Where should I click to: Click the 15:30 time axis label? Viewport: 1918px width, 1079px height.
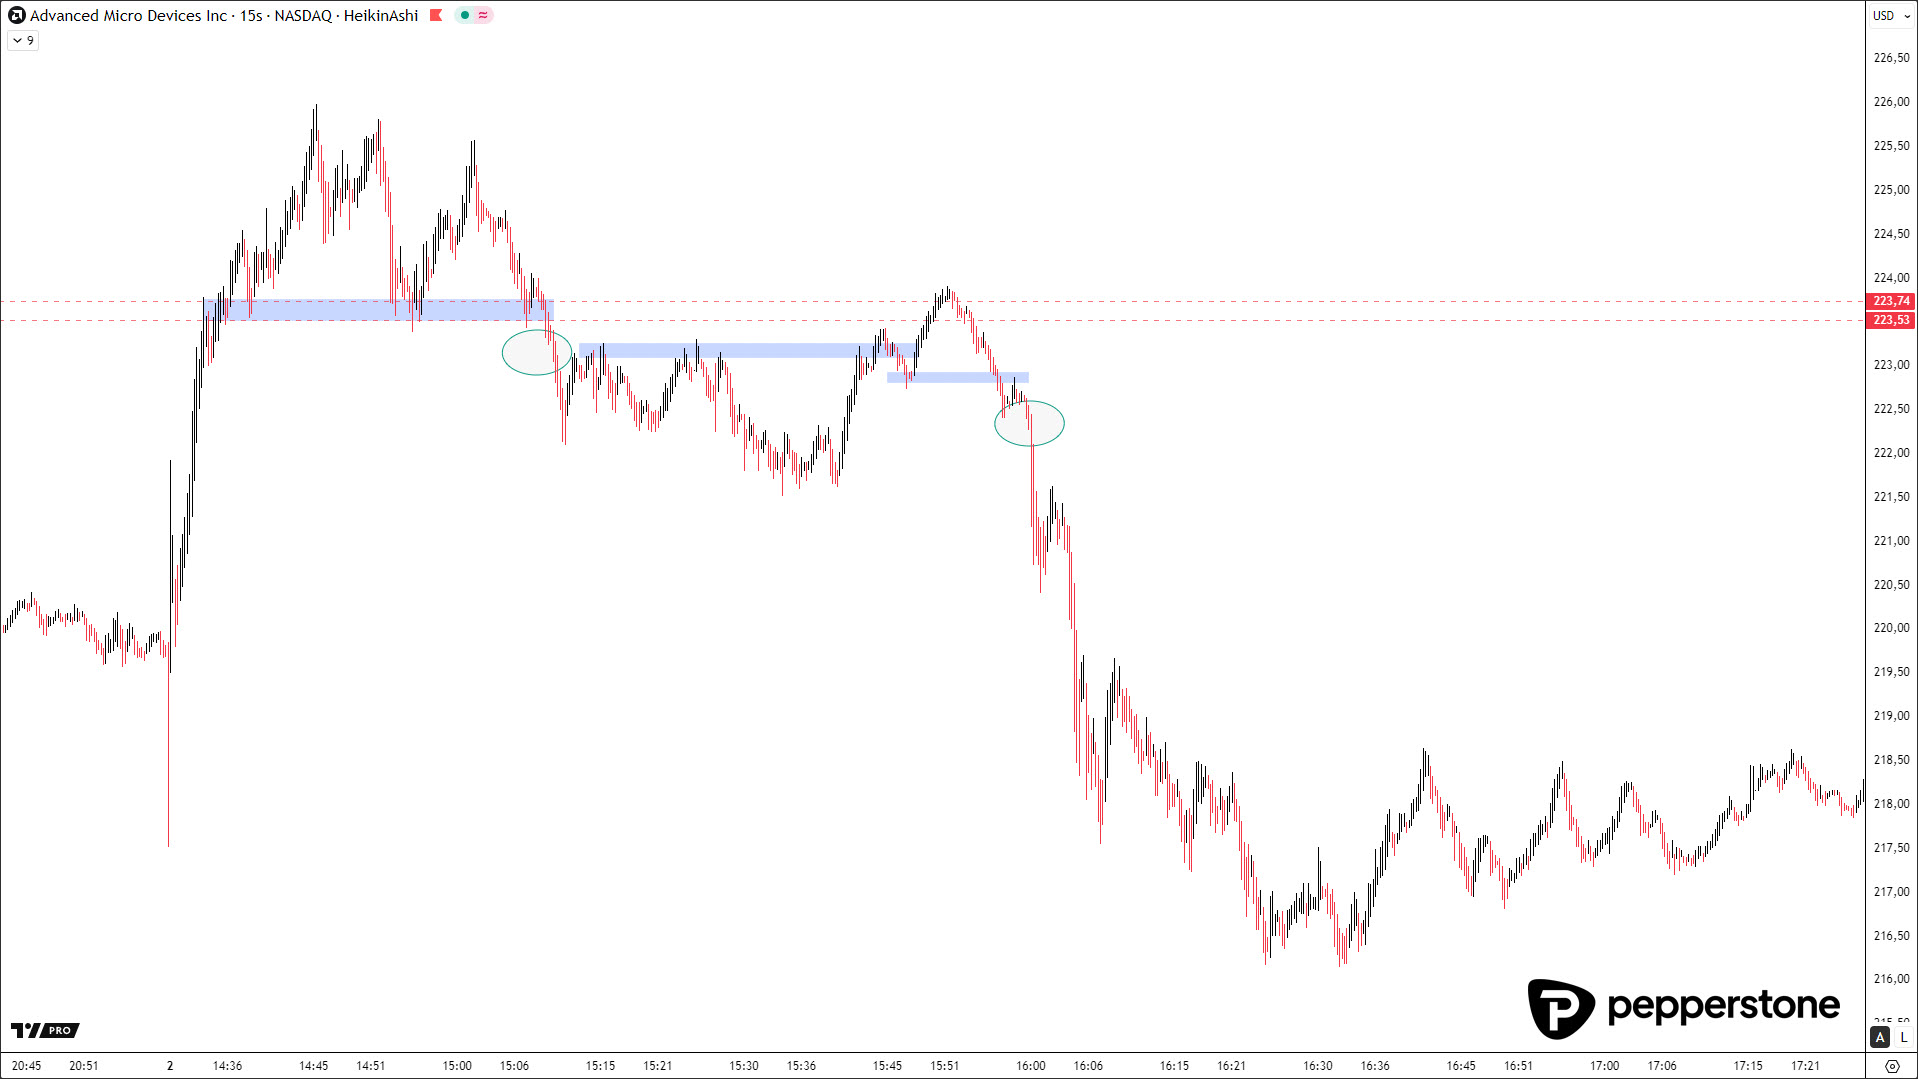744,1066
